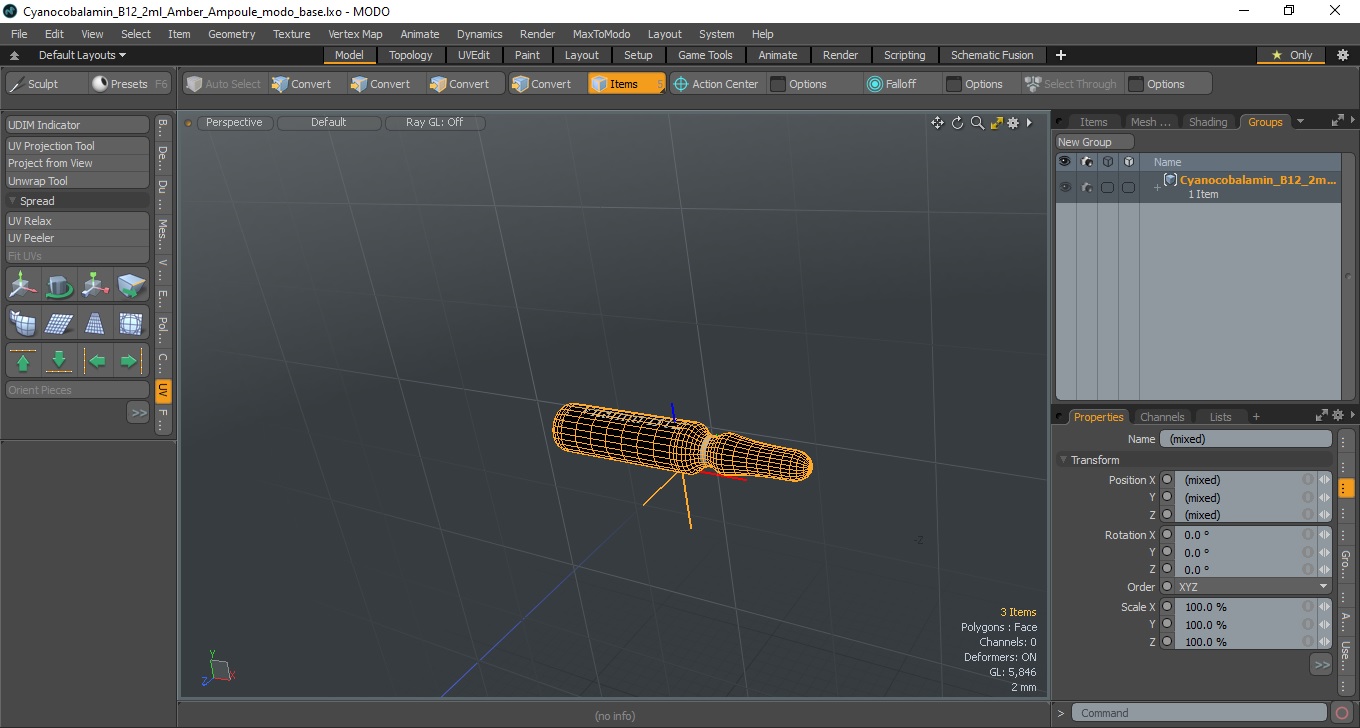Viewport: 1360px width, 728px height.
Task: Click the rotate cube icon with green arrow
Action: pos(59,286)
